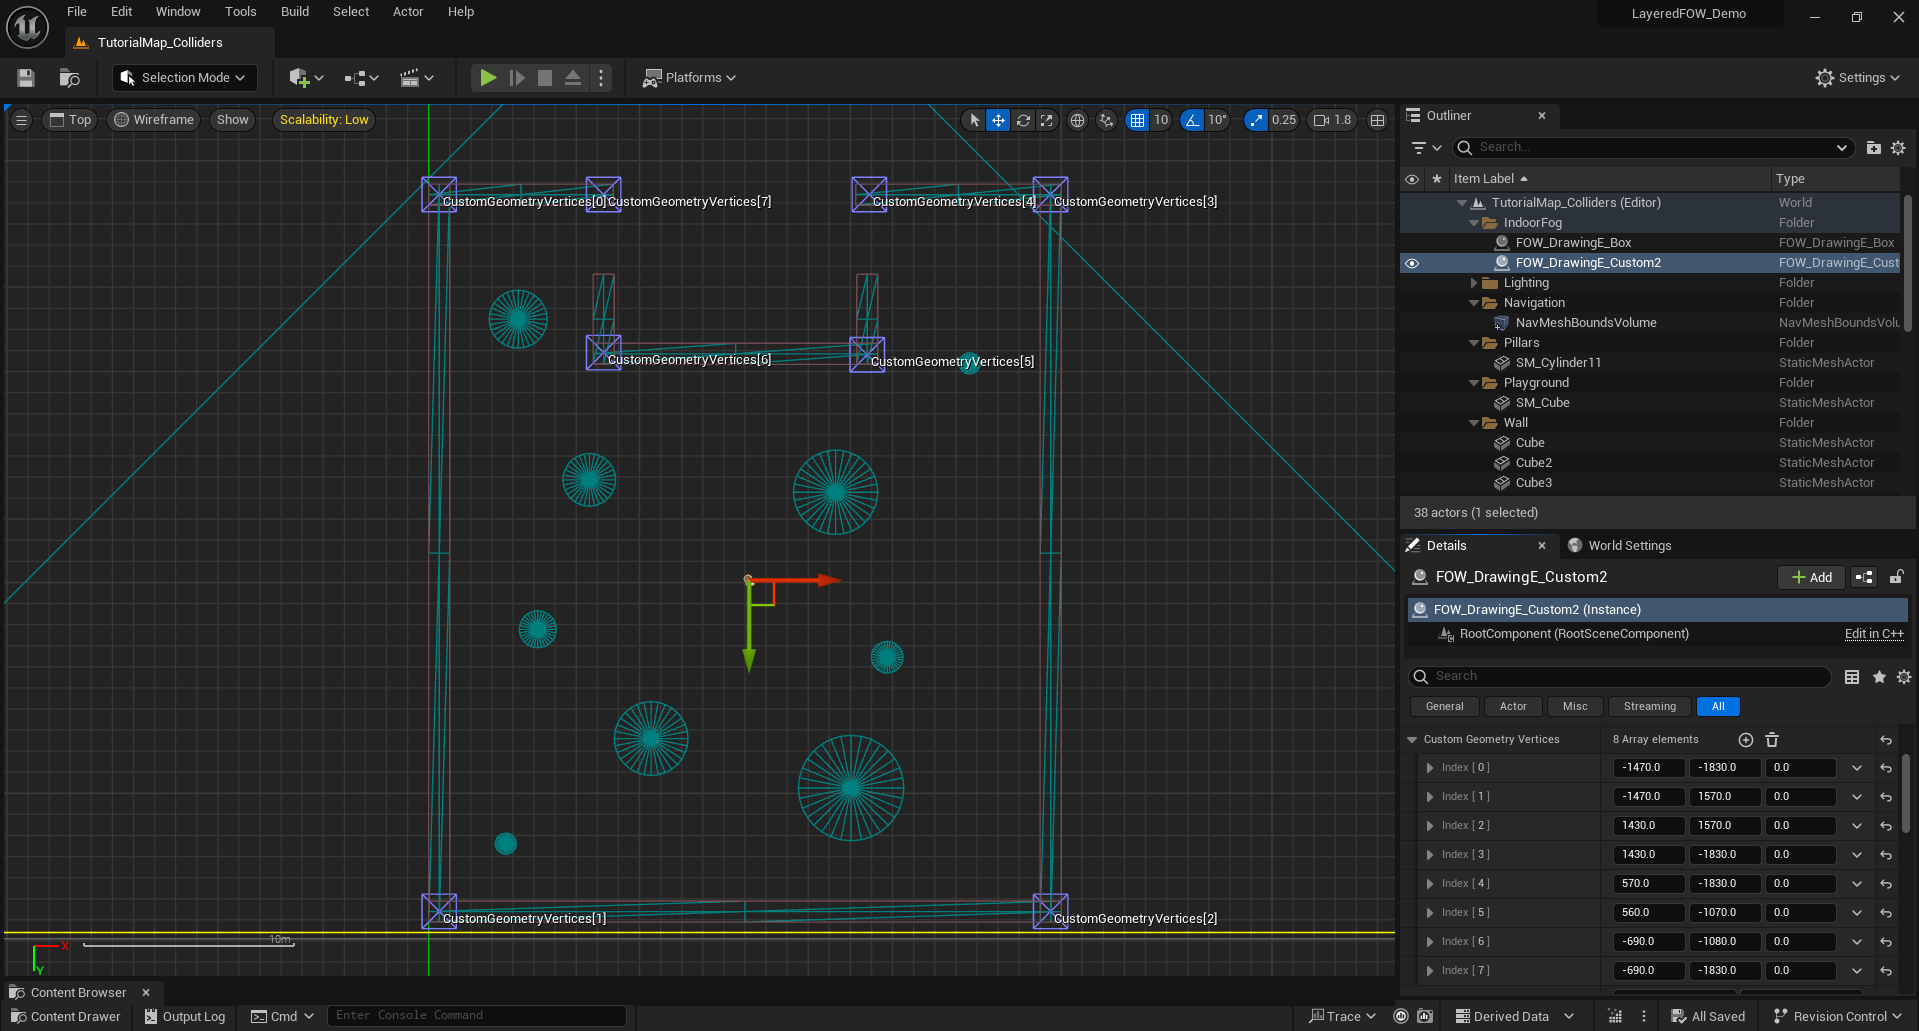Toggle rotation snapping angle icon
The height and width of the screenshot is (1031, 1919).
pyautogui.click(x=1192, y=120)
